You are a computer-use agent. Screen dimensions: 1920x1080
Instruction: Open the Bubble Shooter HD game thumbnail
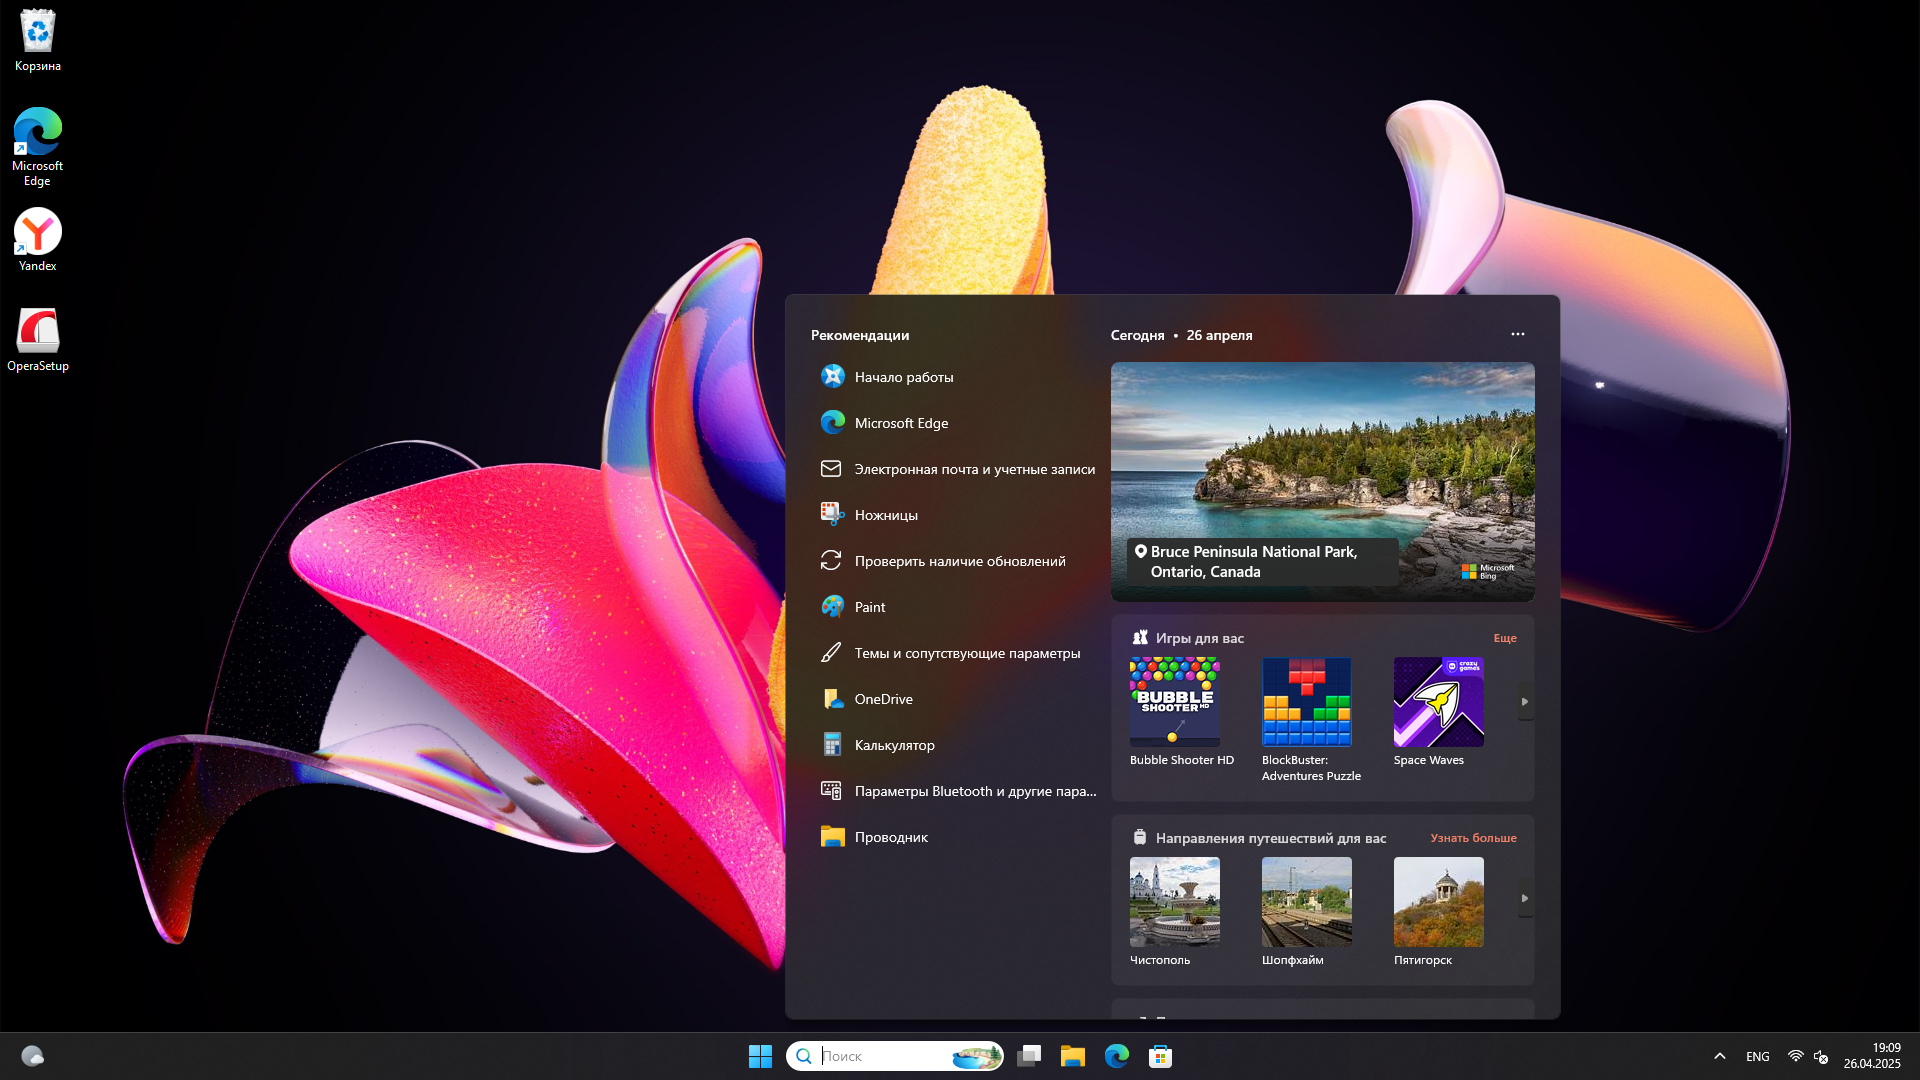click(x=1174, y=702)
